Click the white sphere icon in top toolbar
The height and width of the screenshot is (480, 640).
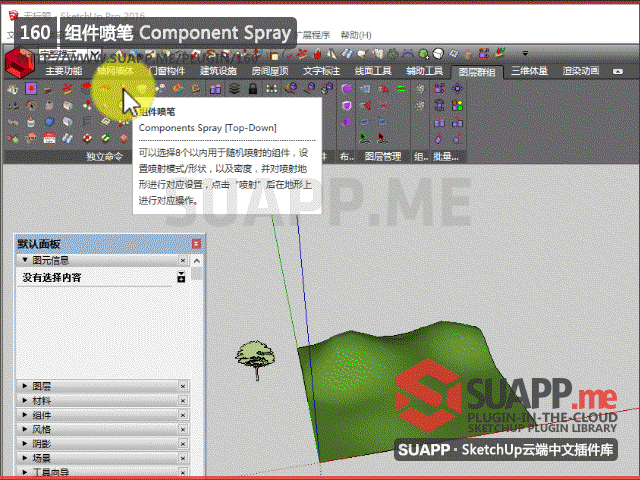tap(438, 53)
